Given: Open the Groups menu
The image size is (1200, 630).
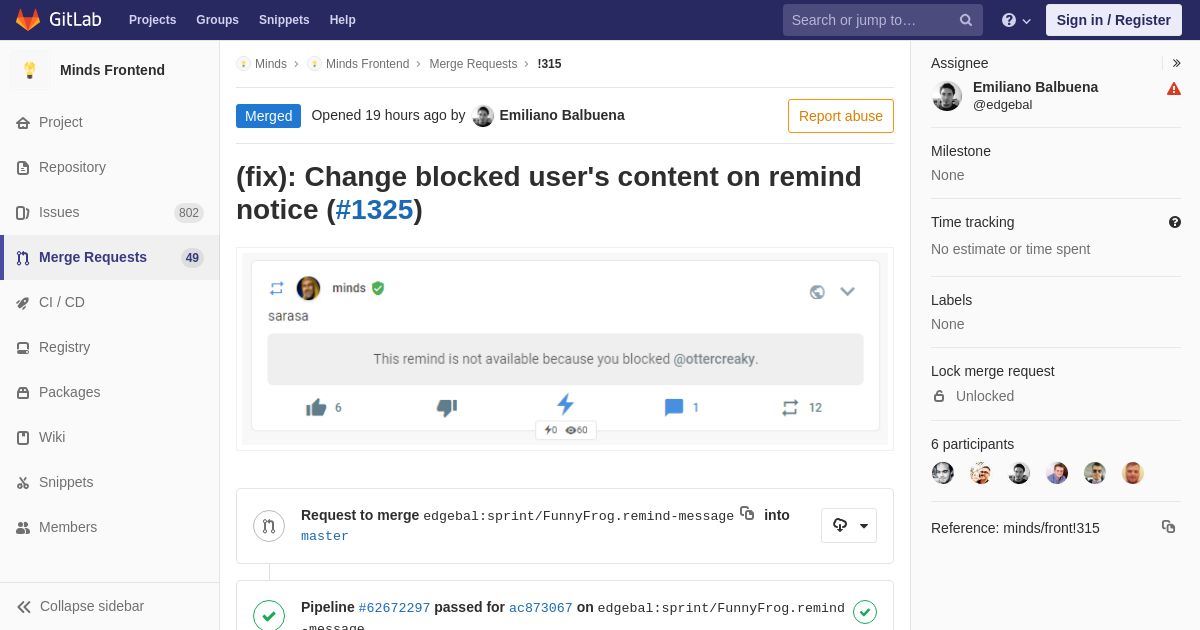Looking at the screenshot, I should point(217,20).
